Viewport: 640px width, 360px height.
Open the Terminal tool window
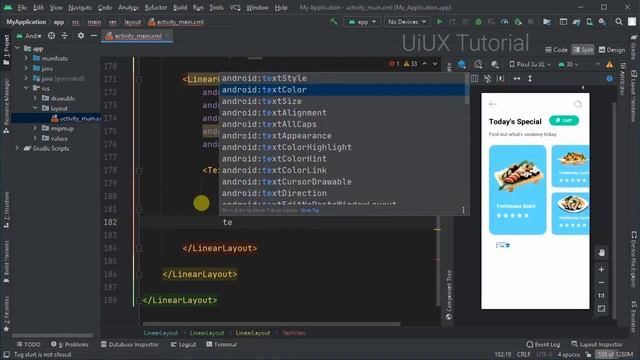(222, 344)
